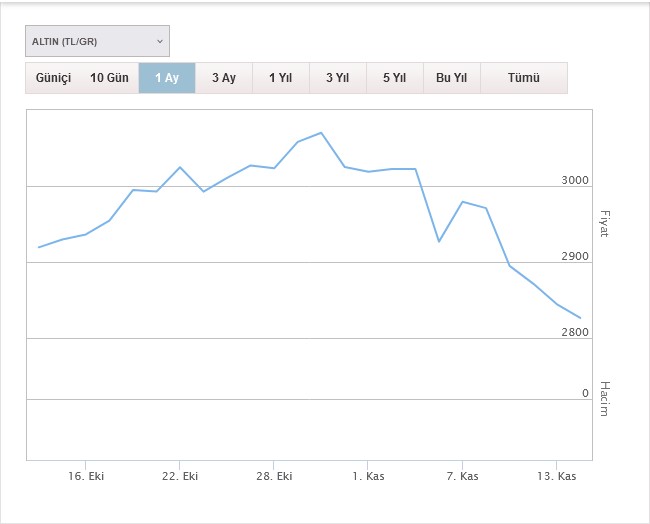Switch to the Bu Yıl range
650x524 pixels.
(x=451, y=78)
